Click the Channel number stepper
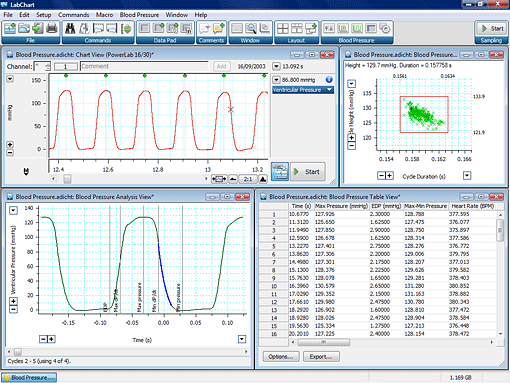 tap(48, 66)
